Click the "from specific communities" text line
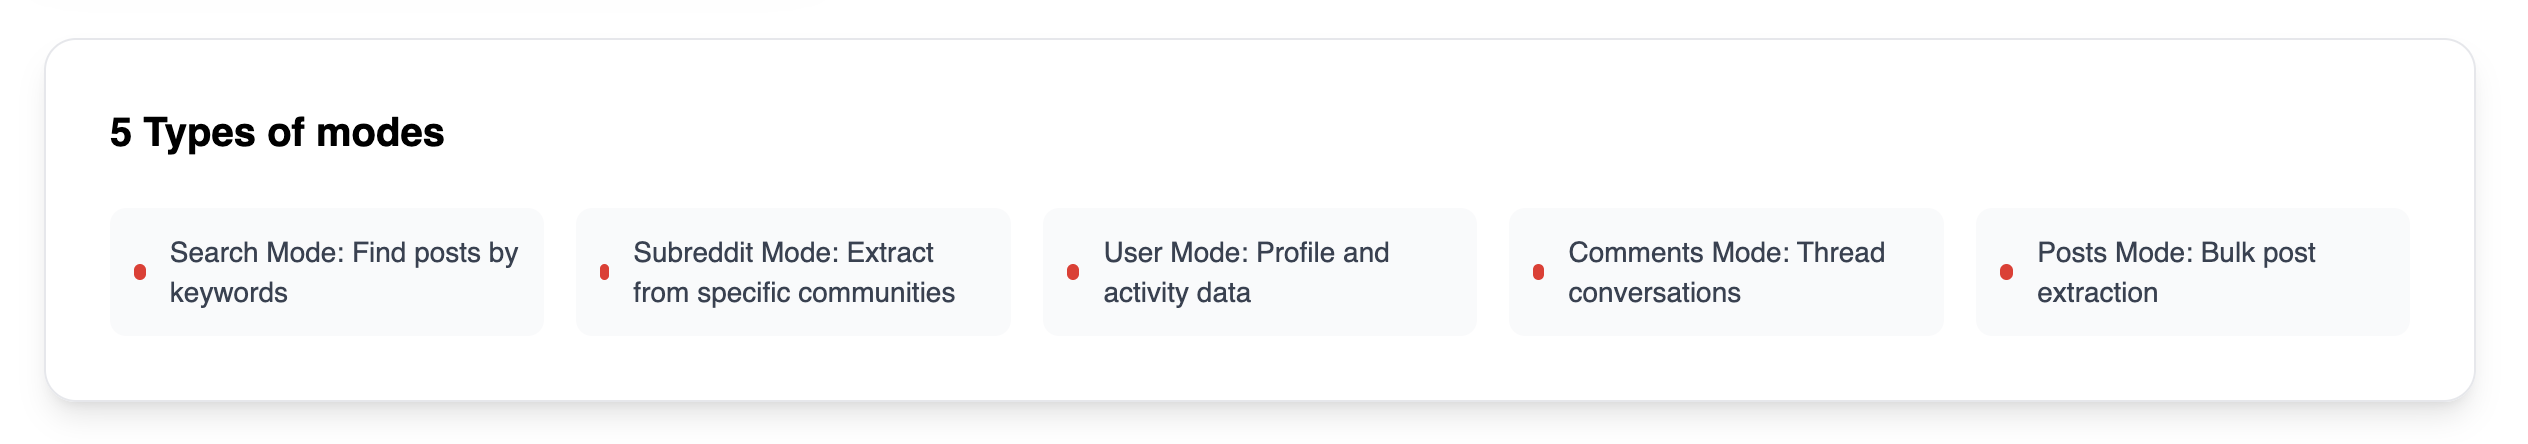The width and height of the screenshot is (2528, 444). (x=794, y=293)
